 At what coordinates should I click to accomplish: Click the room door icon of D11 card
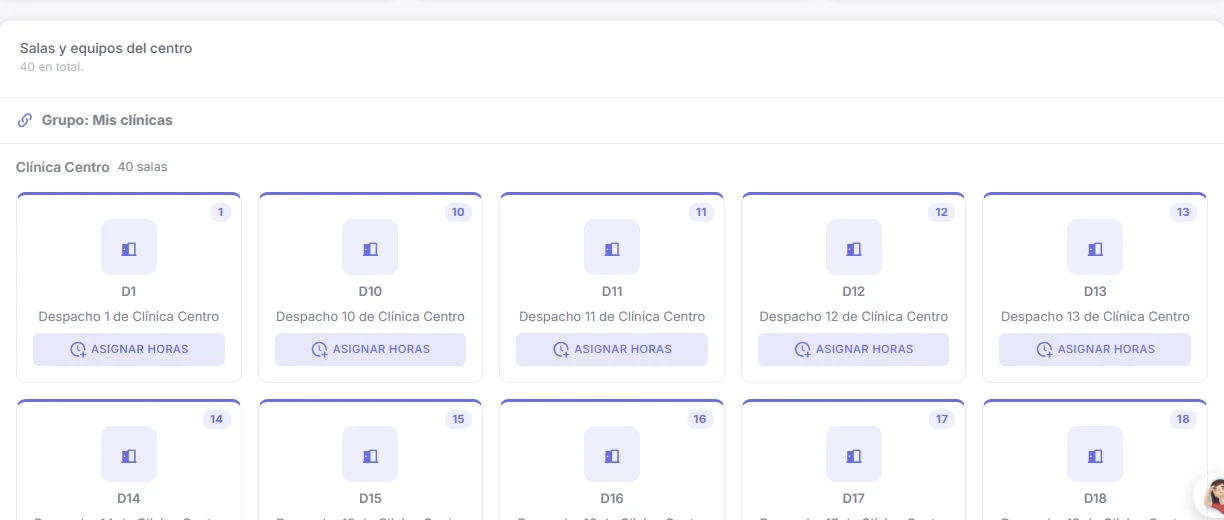[x=612, y=247]
